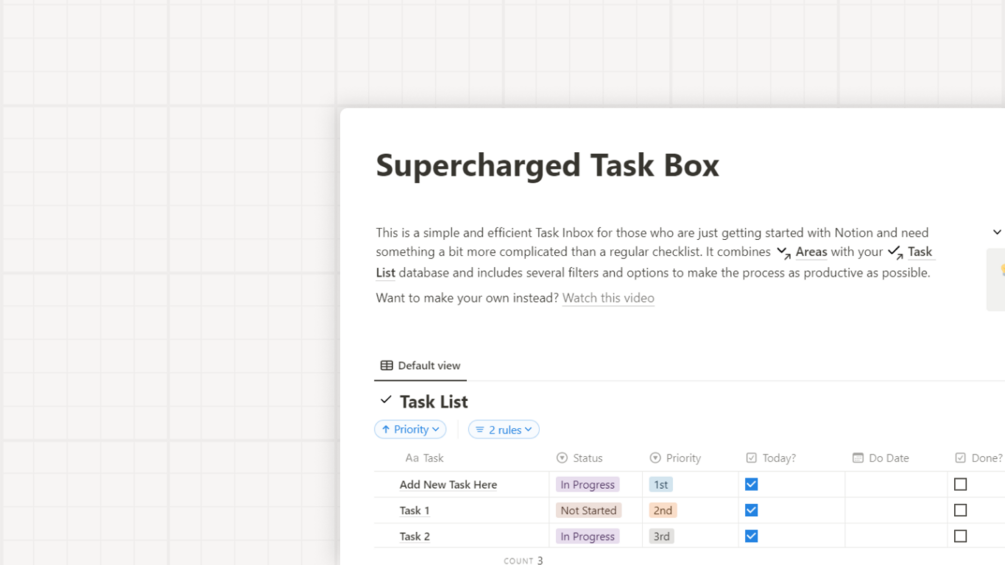Image resolution: width=1005 pixels, height=565 pixels.
Task: Click the Priority column select icon
Action: coord(655,457)
